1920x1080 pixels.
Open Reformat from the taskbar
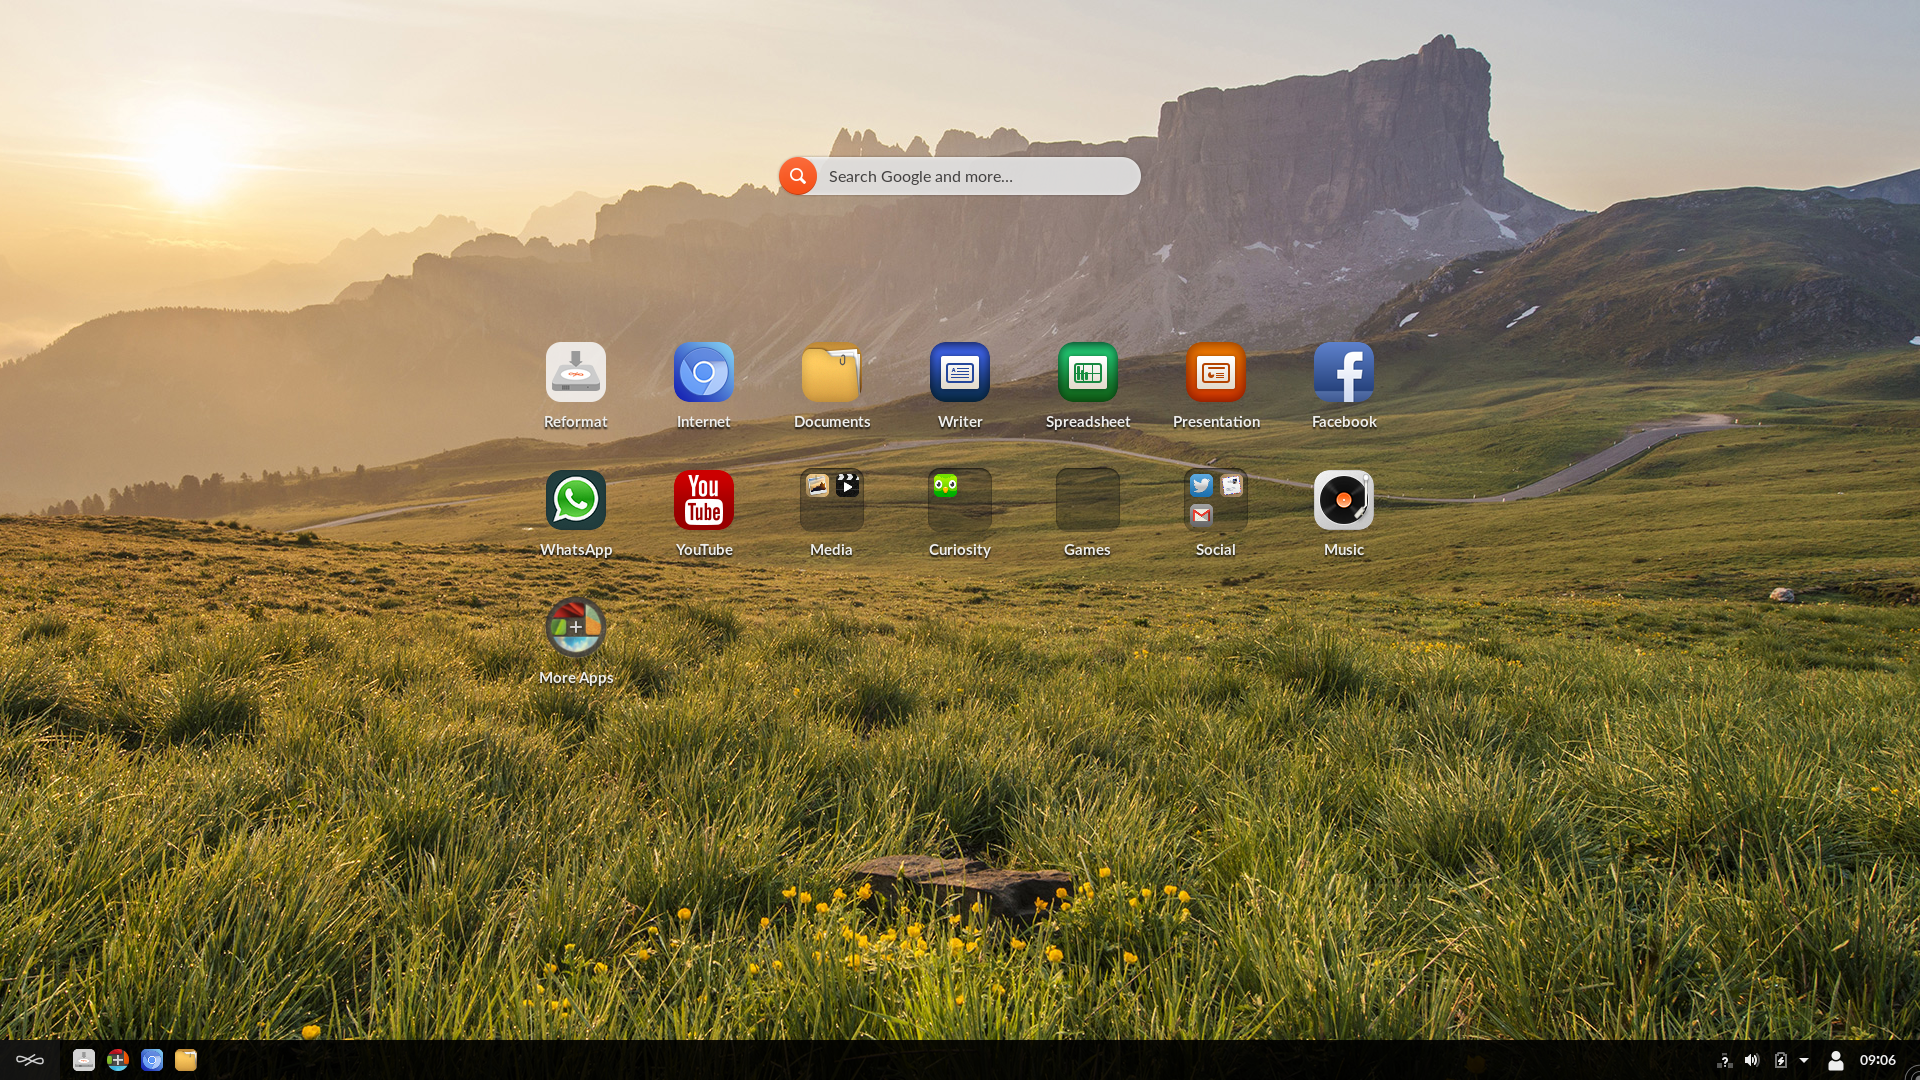tap(84, 1060)
